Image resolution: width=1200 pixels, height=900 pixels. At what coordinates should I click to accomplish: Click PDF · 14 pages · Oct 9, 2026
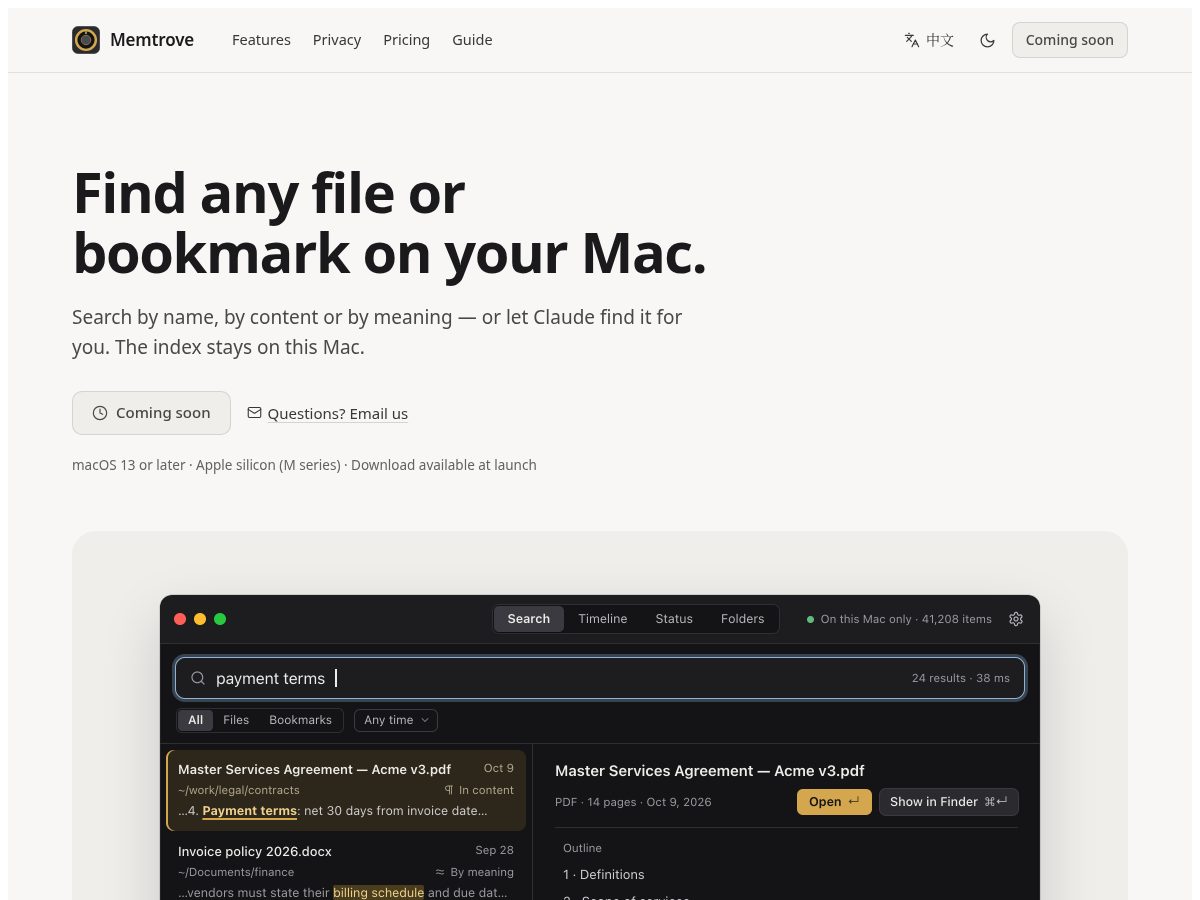point(633,802)
